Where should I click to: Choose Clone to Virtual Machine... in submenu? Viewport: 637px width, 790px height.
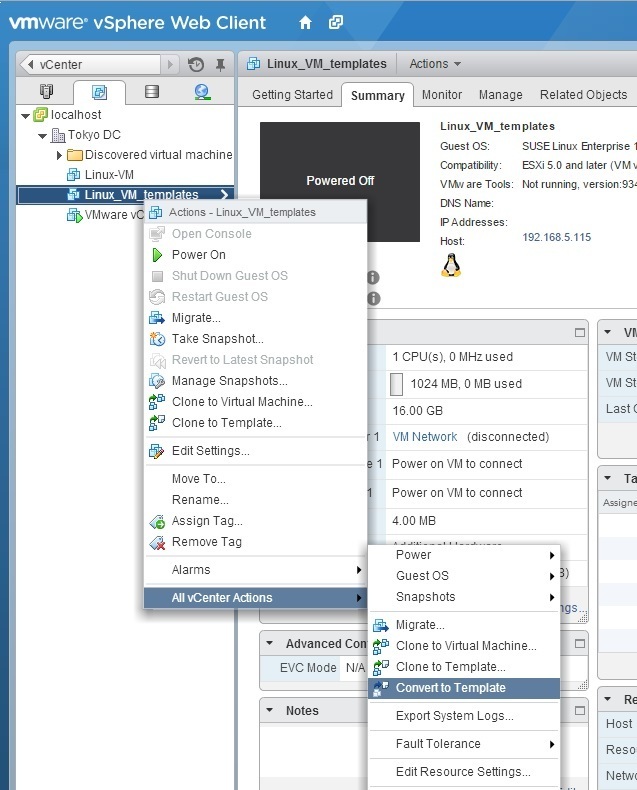pyautogui.click(x=464, y=646)
